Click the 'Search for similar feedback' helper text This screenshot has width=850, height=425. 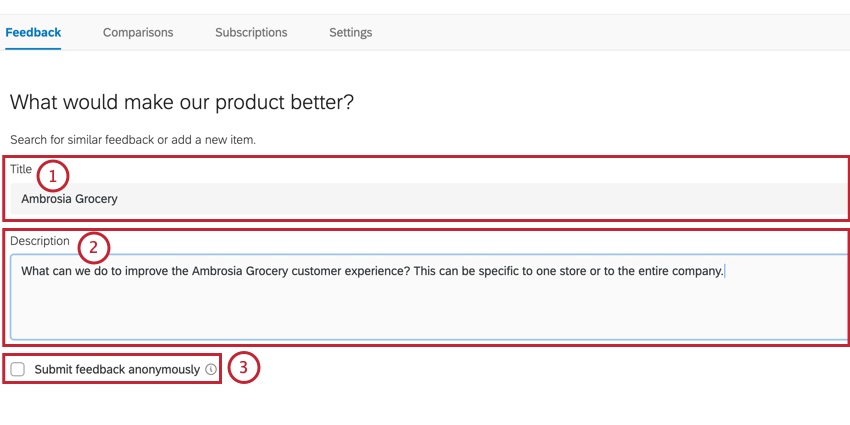(x=133, y=140)
